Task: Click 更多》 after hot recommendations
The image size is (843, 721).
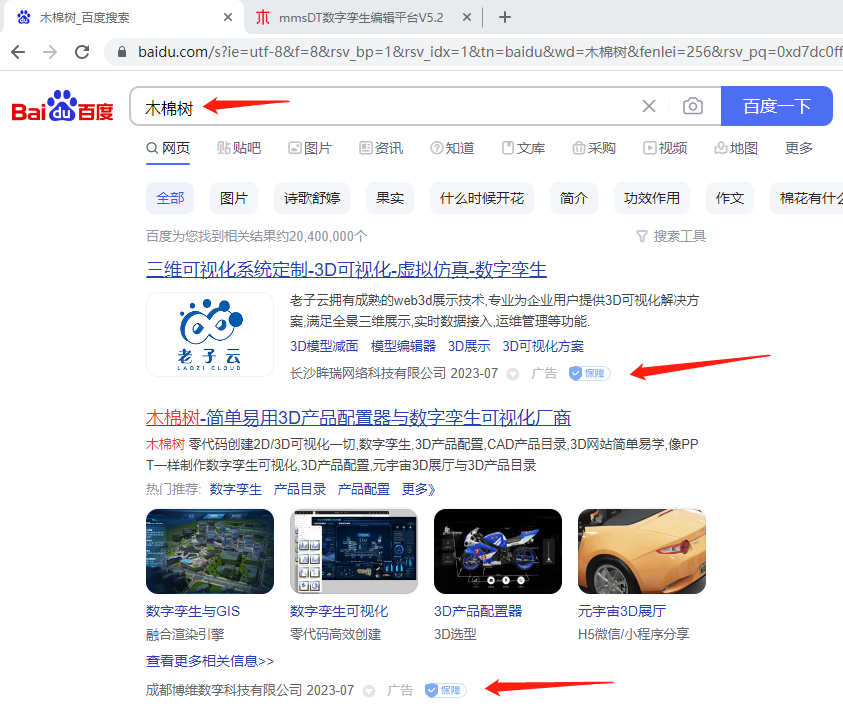Action: pos(419,489)
